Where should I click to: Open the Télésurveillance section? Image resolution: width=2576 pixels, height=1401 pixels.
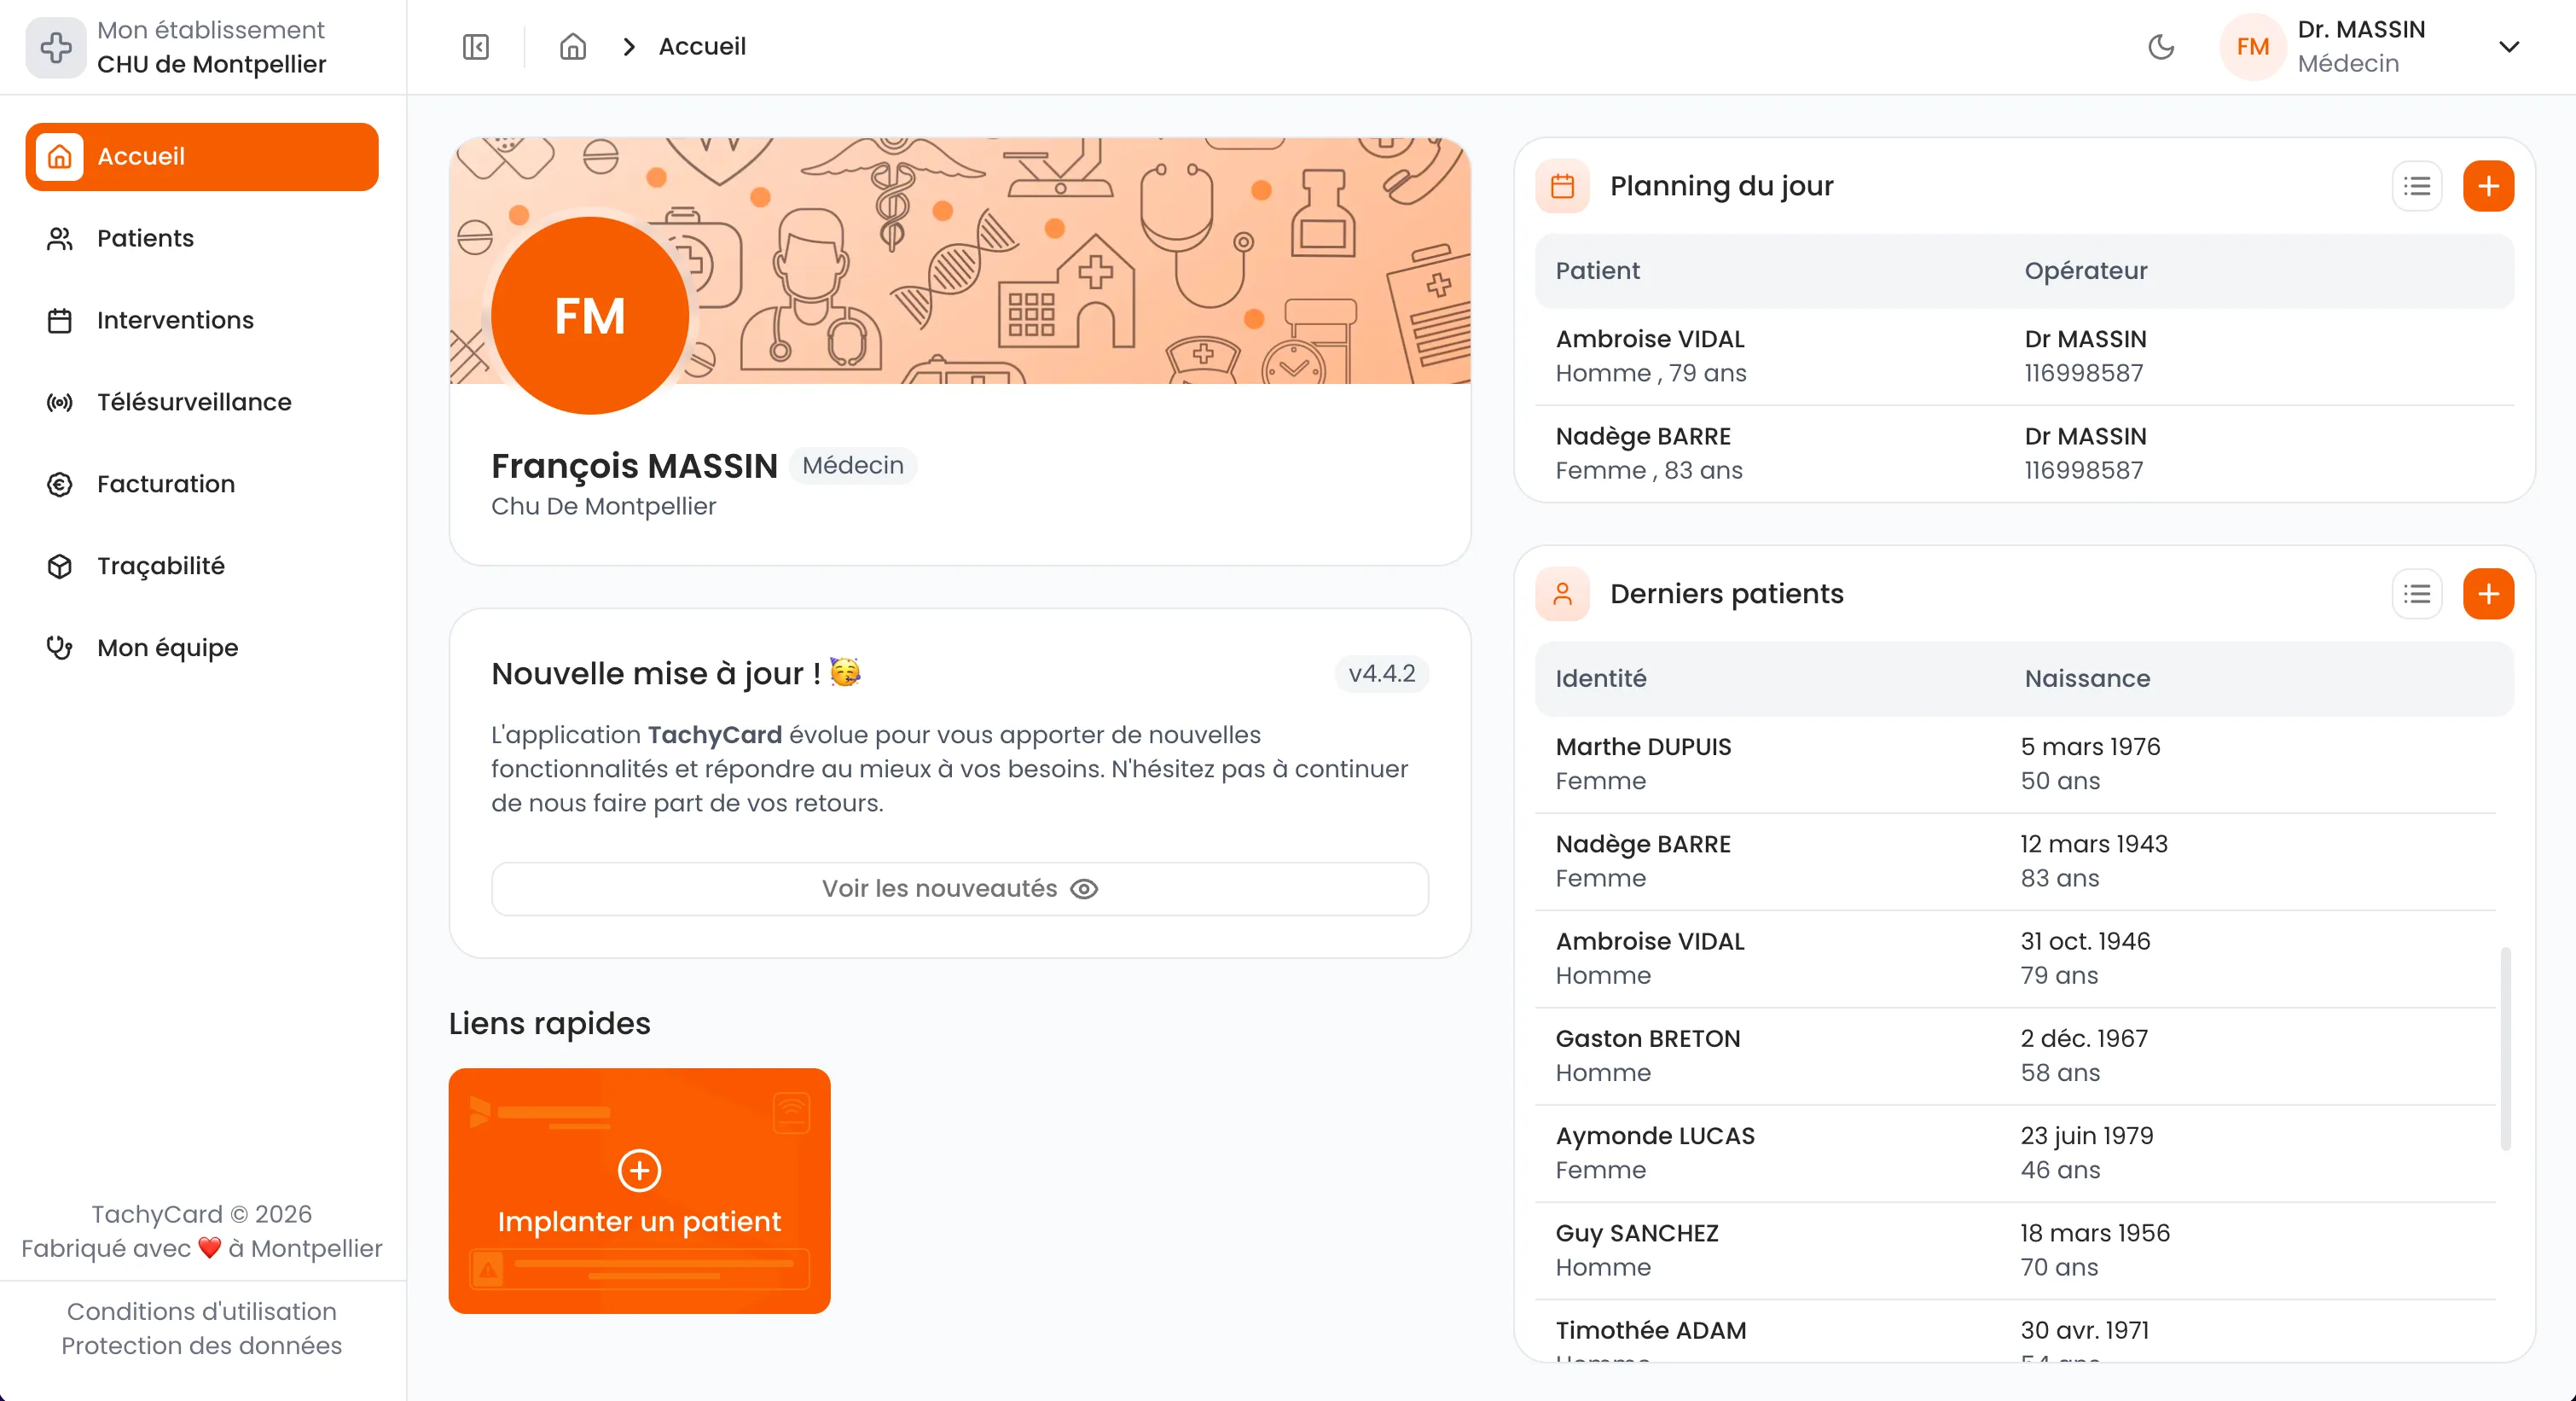pyautogui.click(x=202, y=403)
